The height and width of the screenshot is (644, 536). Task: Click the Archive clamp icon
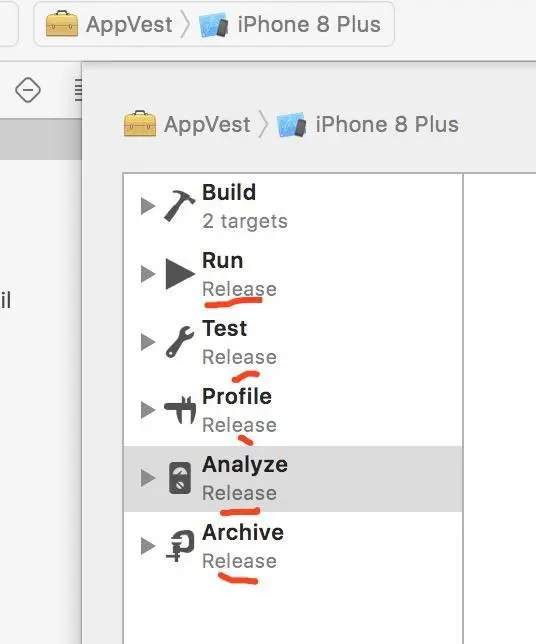click(x=180, y=545)
